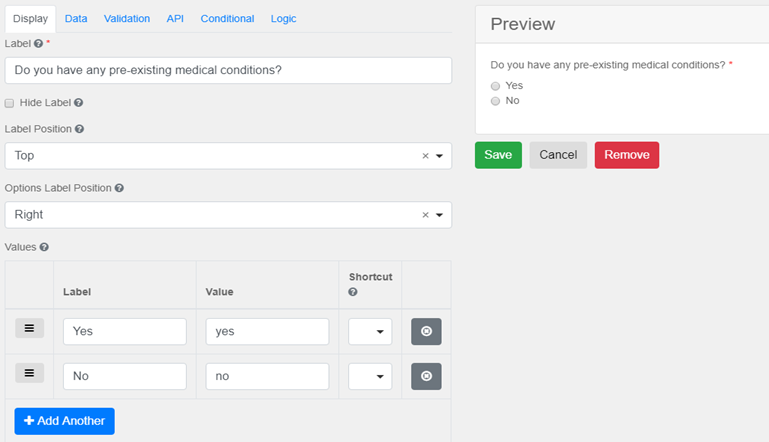Click the Options Label Position help icon
Viewport: 769px width, 442px height.
[x=119, y=188]
